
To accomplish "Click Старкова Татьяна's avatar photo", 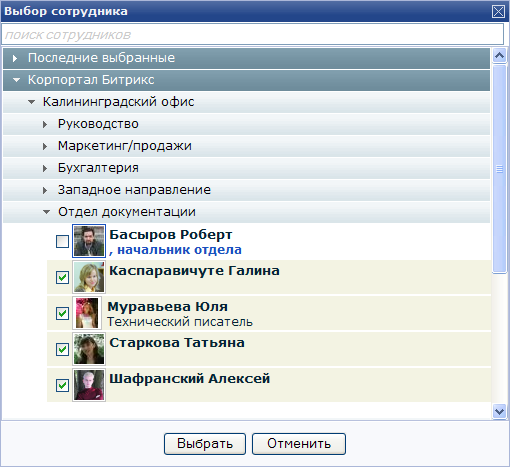I will [89, 349].
